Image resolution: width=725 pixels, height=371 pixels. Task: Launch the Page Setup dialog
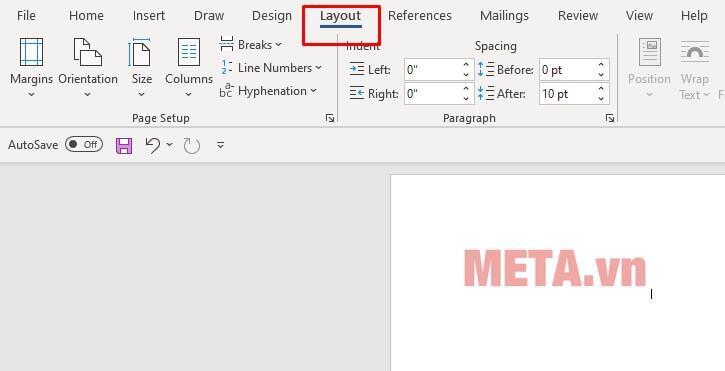point(330,118)
